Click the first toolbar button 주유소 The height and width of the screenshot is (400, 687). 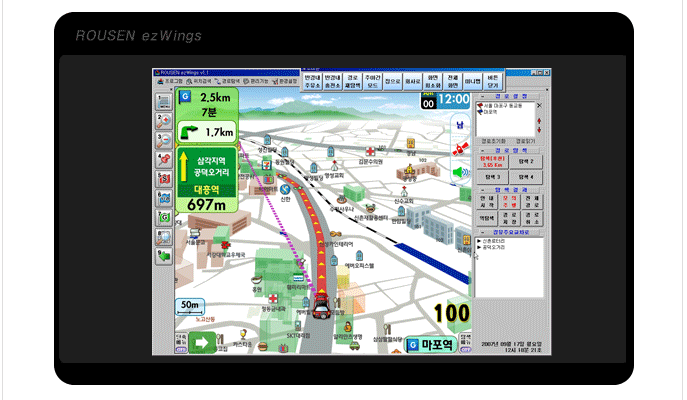point(312,81)
